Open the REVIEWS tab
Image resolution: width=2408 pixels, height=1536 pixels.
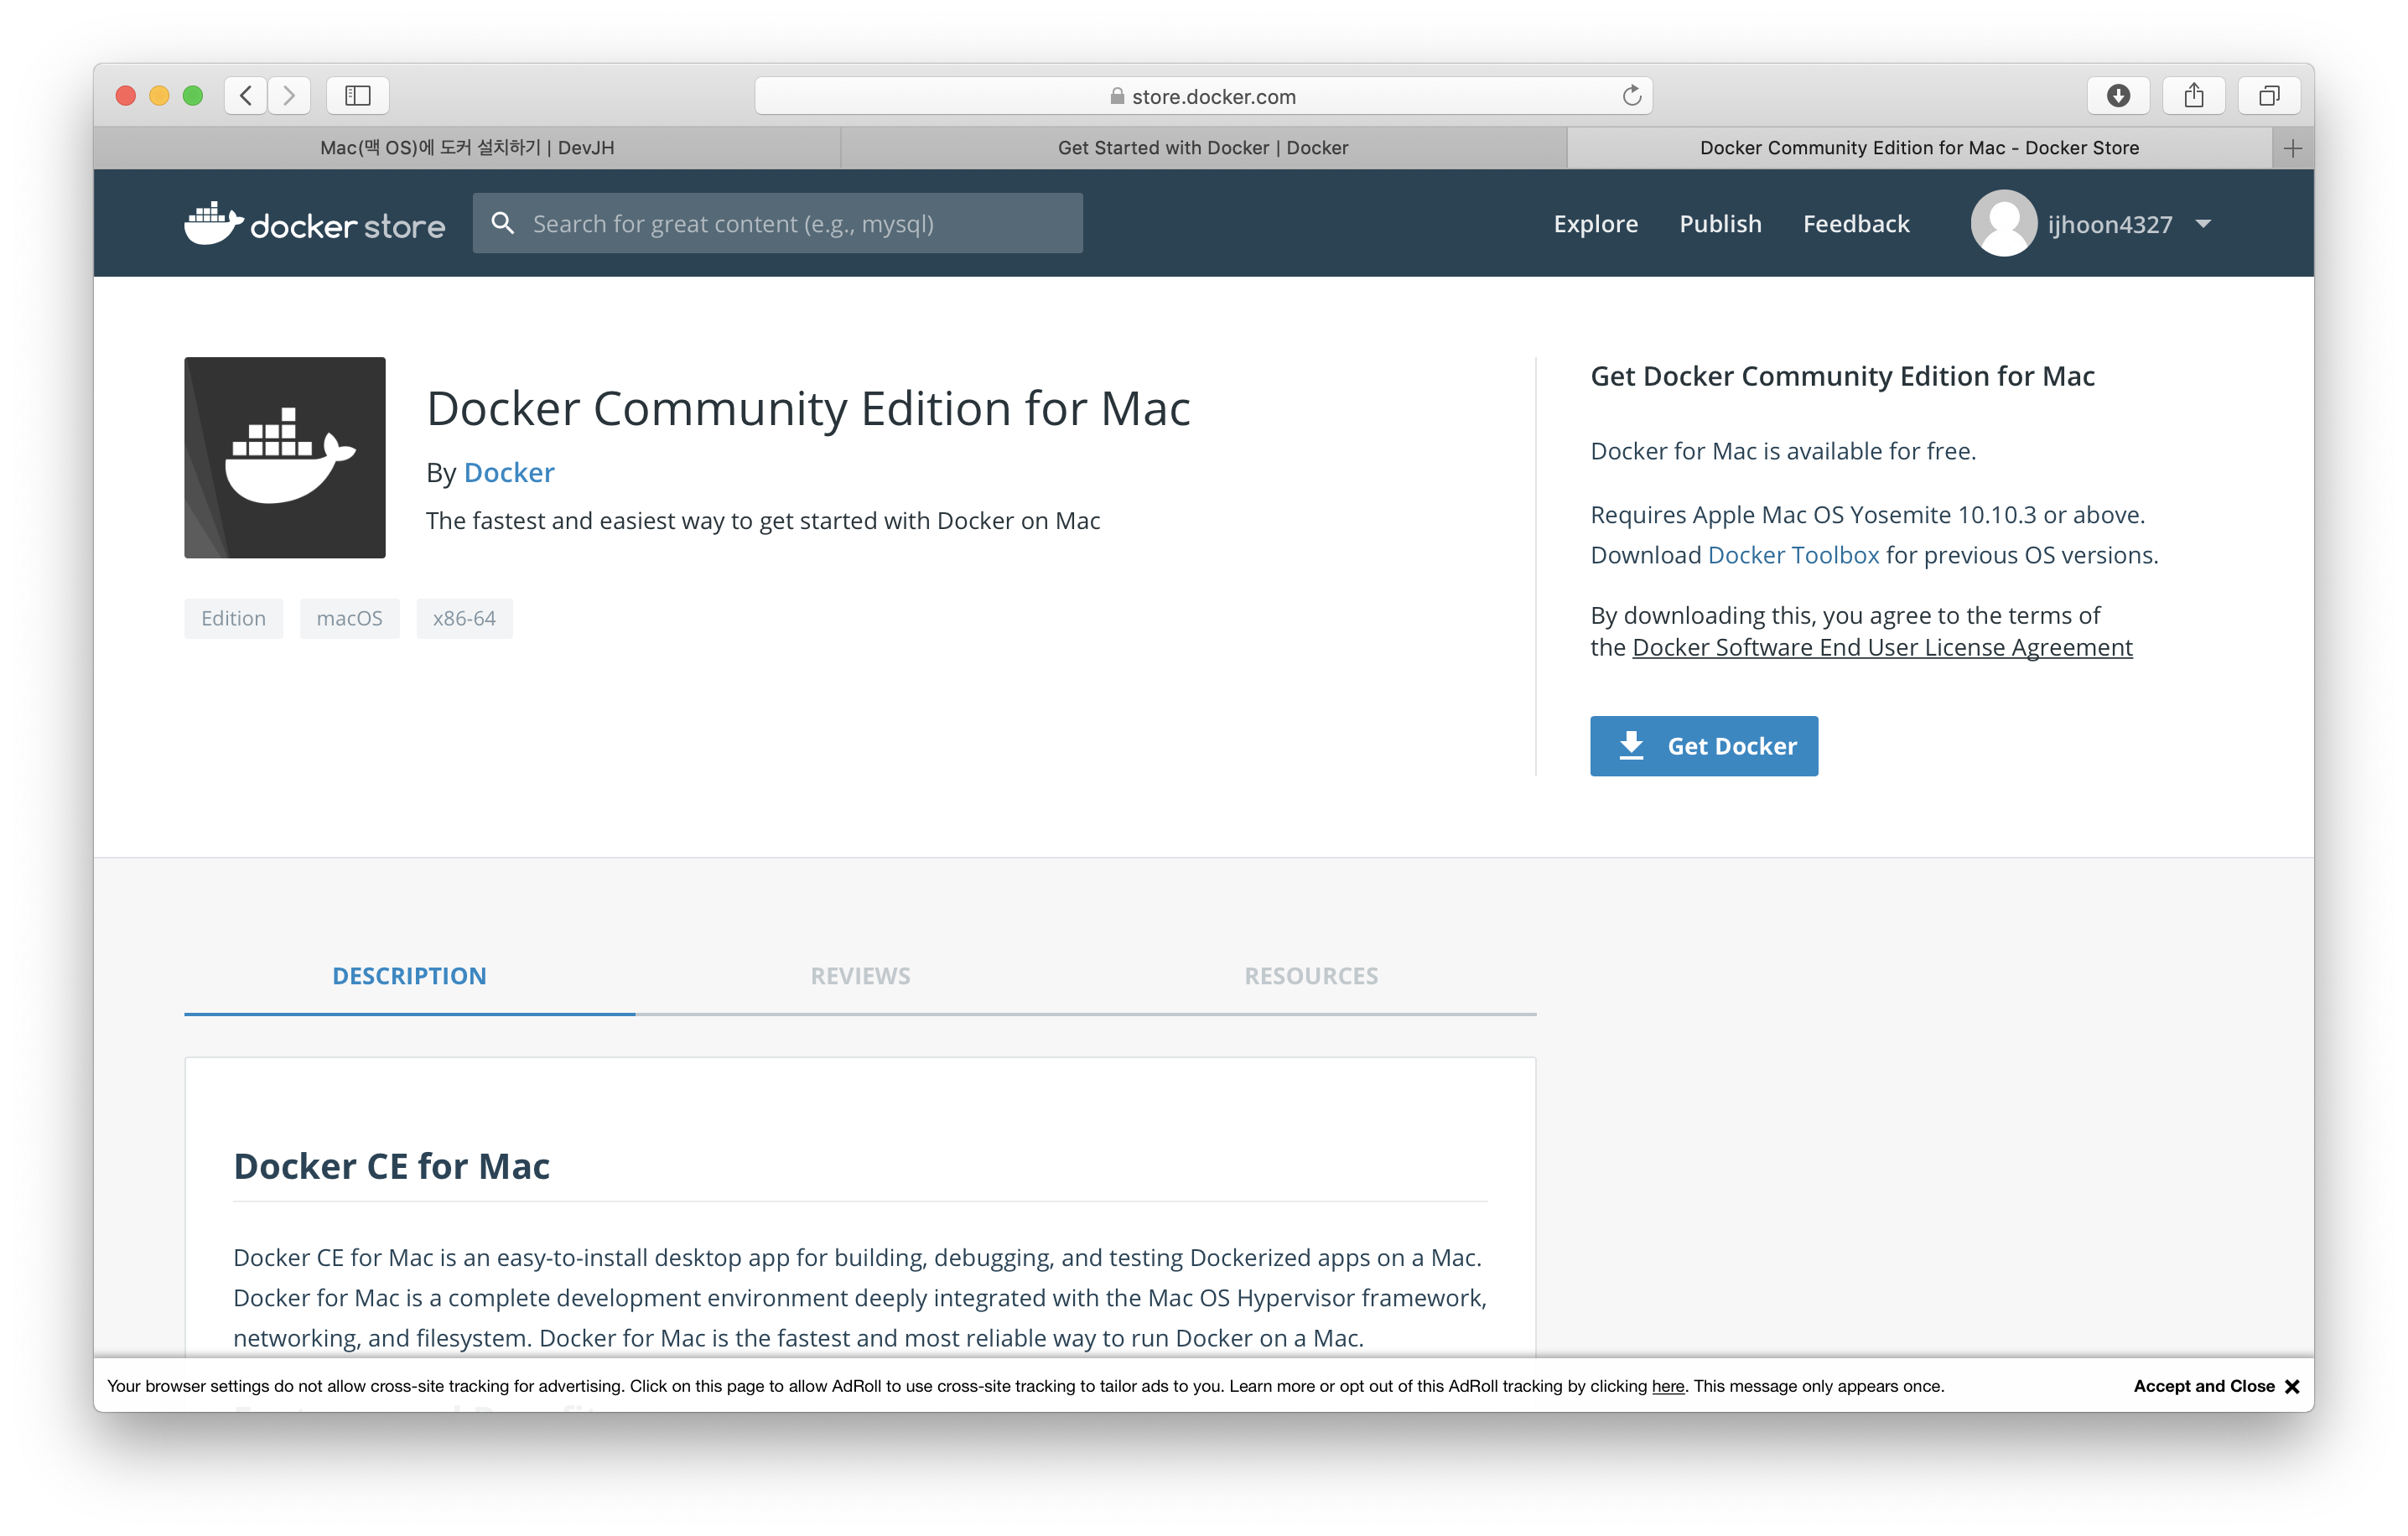(860, 976)
